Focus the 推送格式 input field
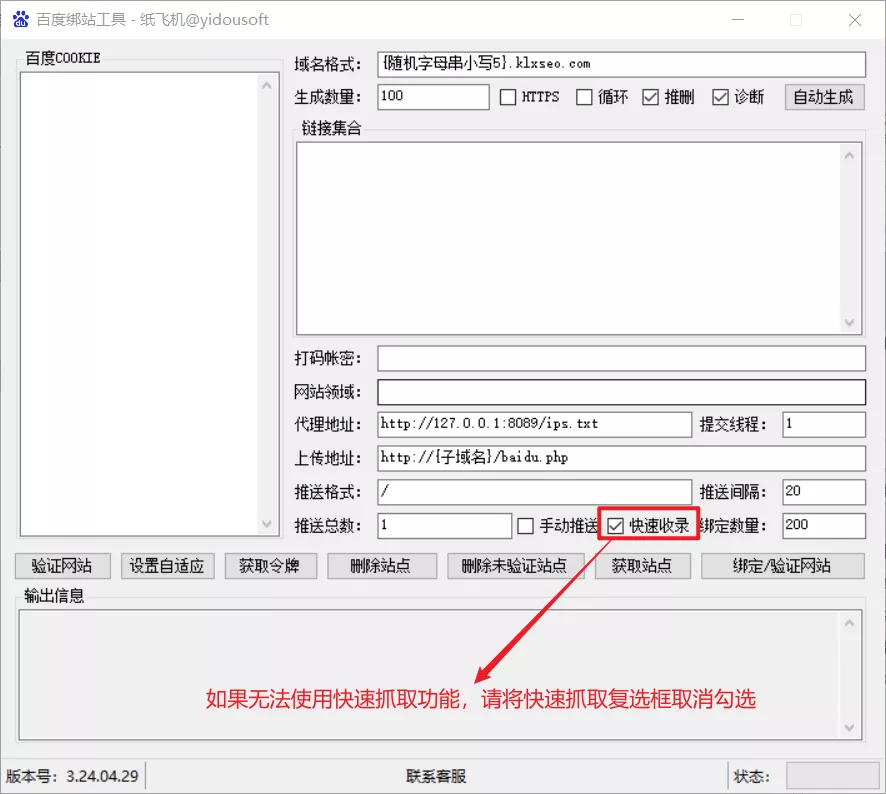 (534, 492)
